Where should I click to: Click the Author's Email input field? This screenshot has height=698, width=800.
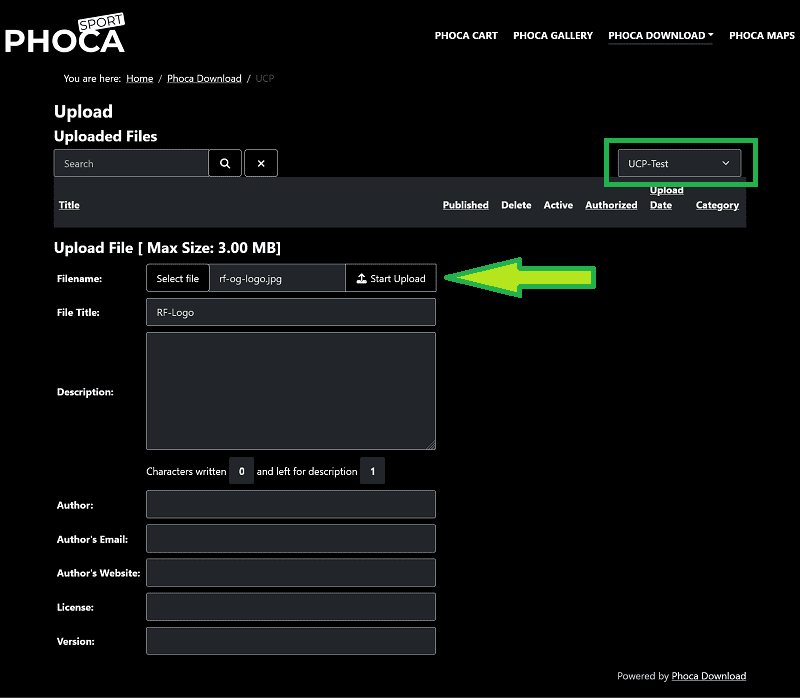point(291,539)
